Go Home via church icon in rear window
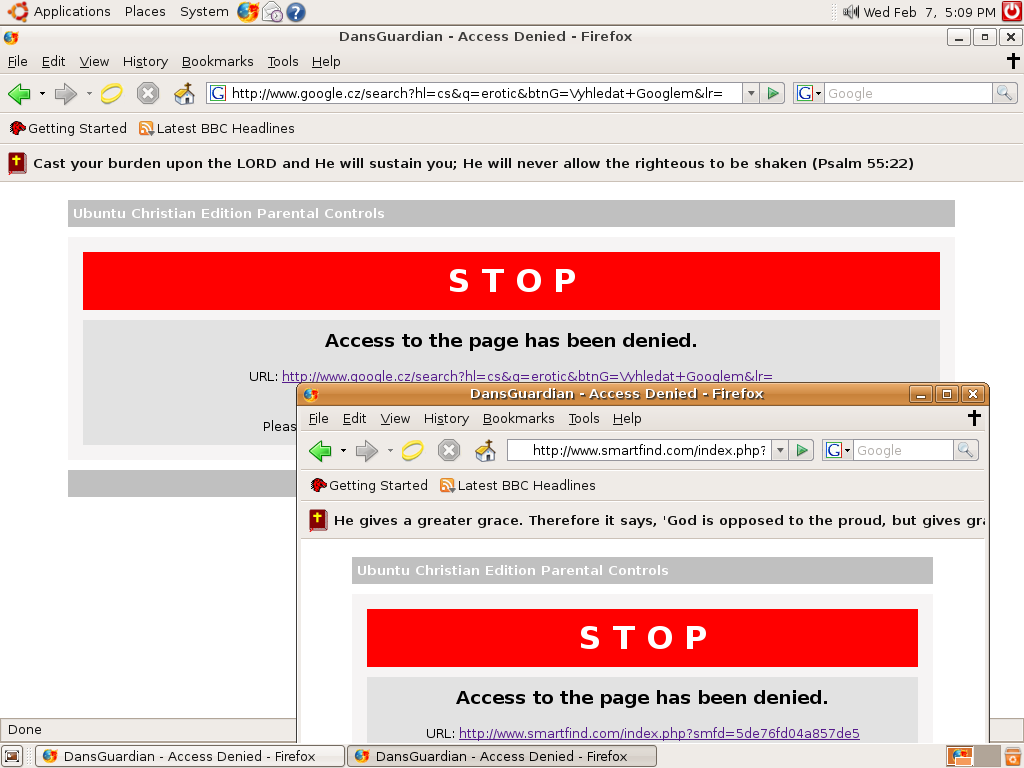This screenshot has height=768, width=1024. click(185, 93)
